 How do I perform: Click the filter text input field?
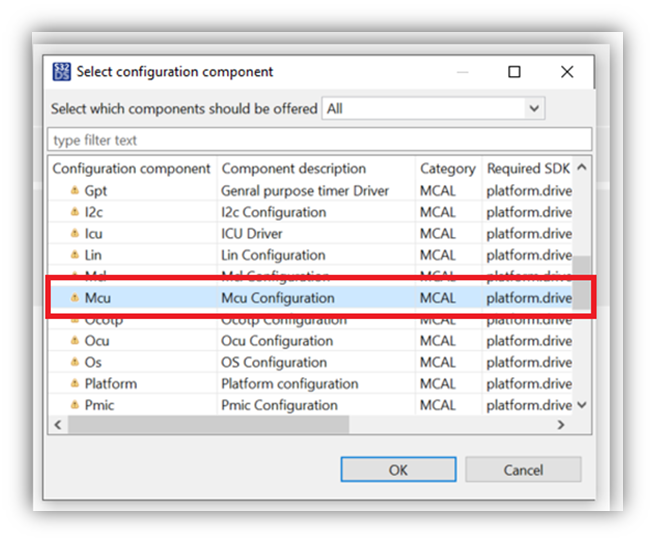320,140
